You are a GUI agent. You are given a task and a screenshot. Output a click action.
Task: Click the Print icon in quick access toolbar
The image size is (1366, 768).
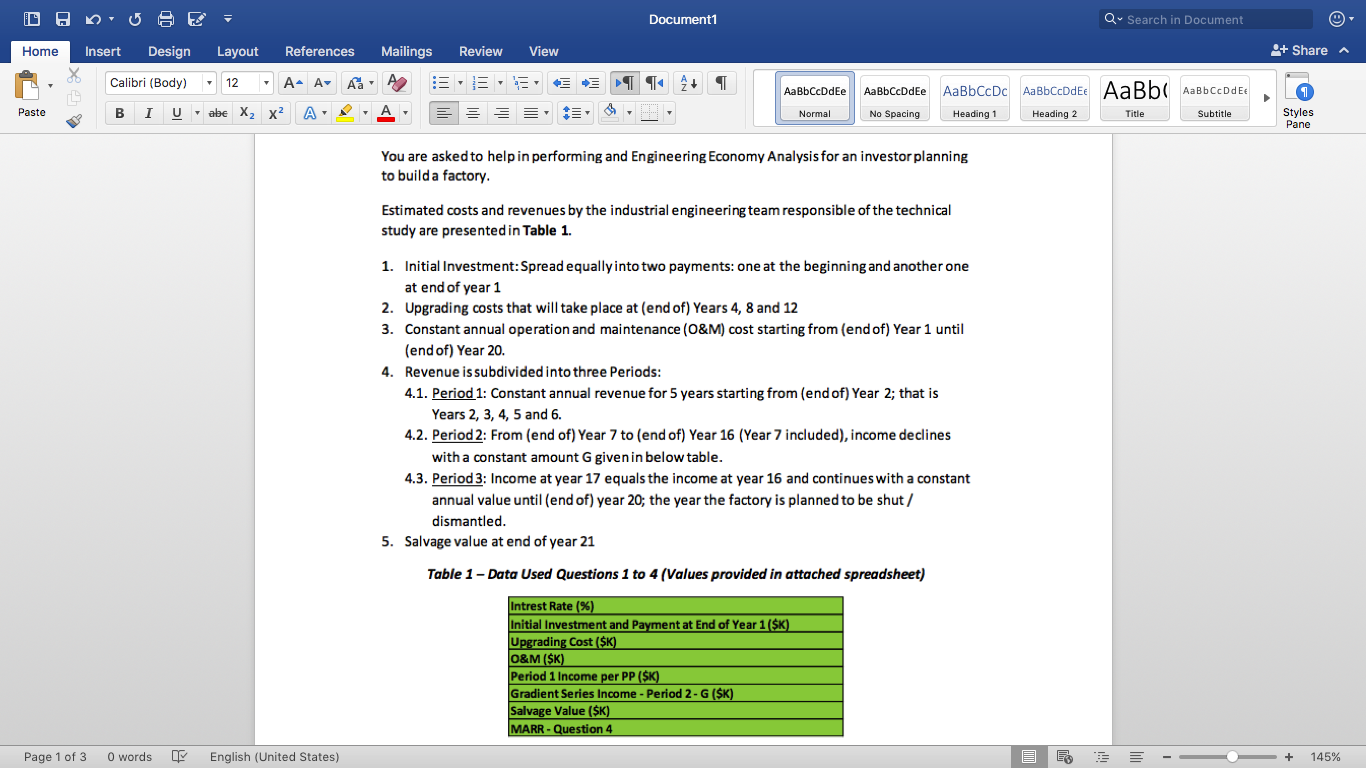[x=166, y=18]
